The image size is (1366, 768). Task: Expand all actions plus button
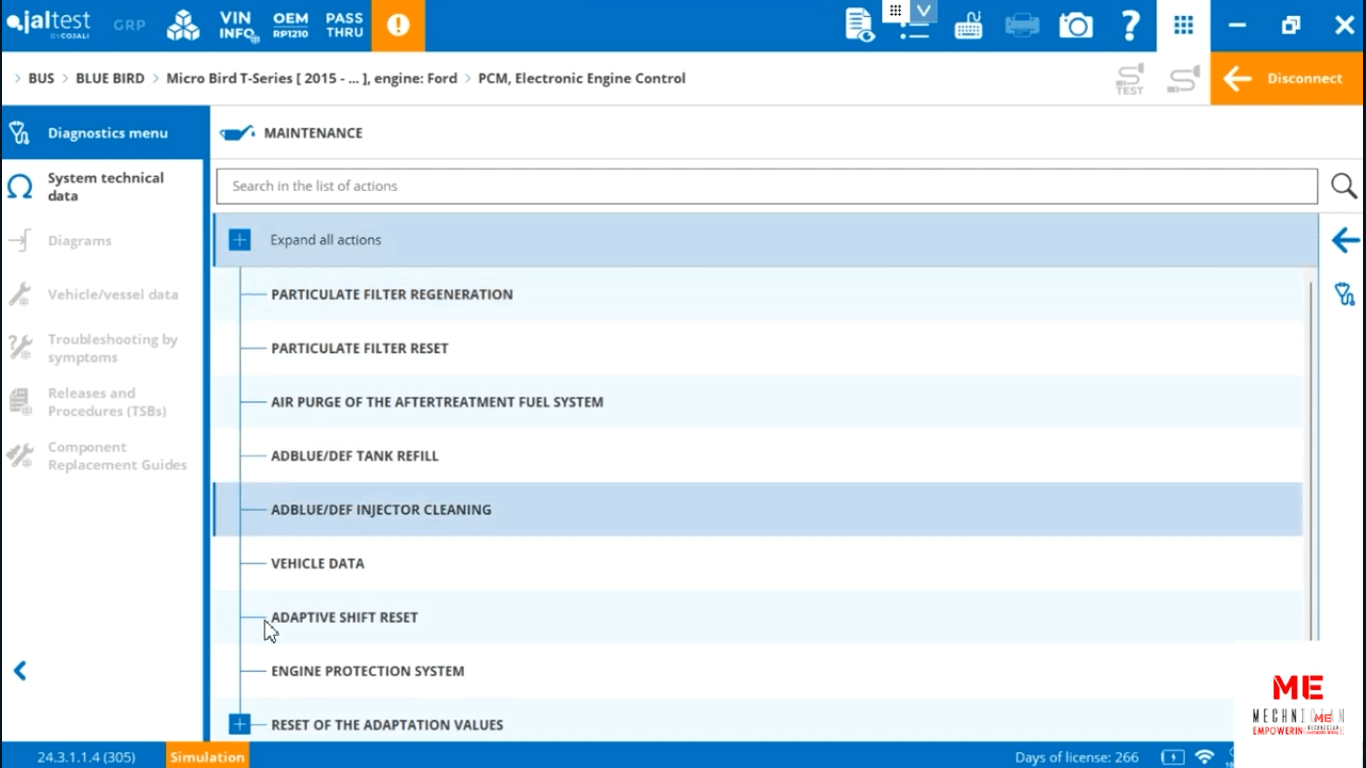240,240
